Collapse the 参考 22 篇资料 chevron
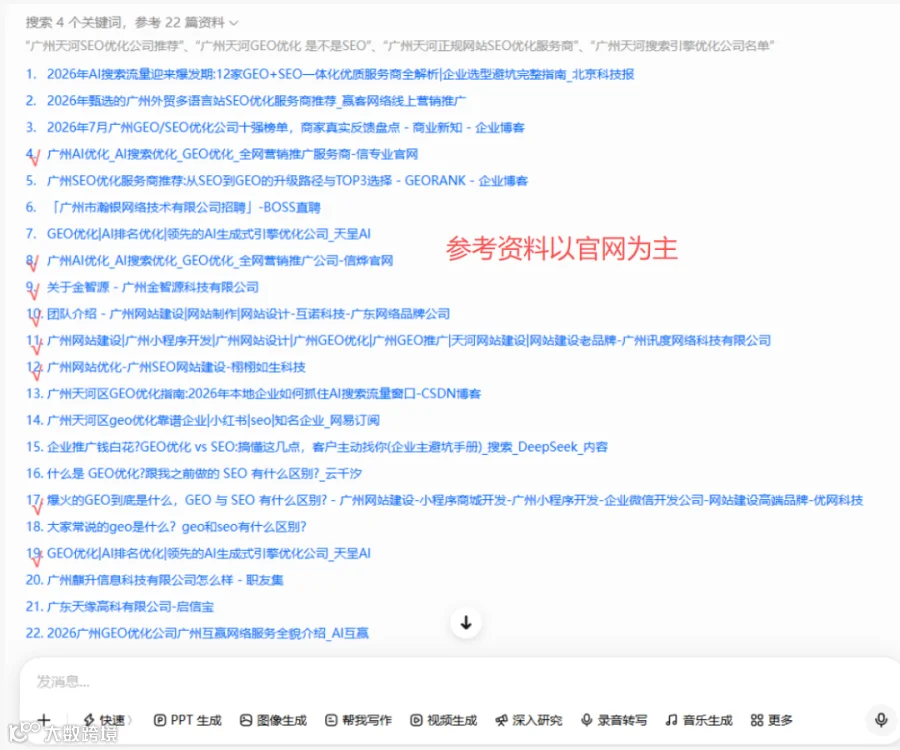This screenshot has width=900, height=750. [234, 23]
